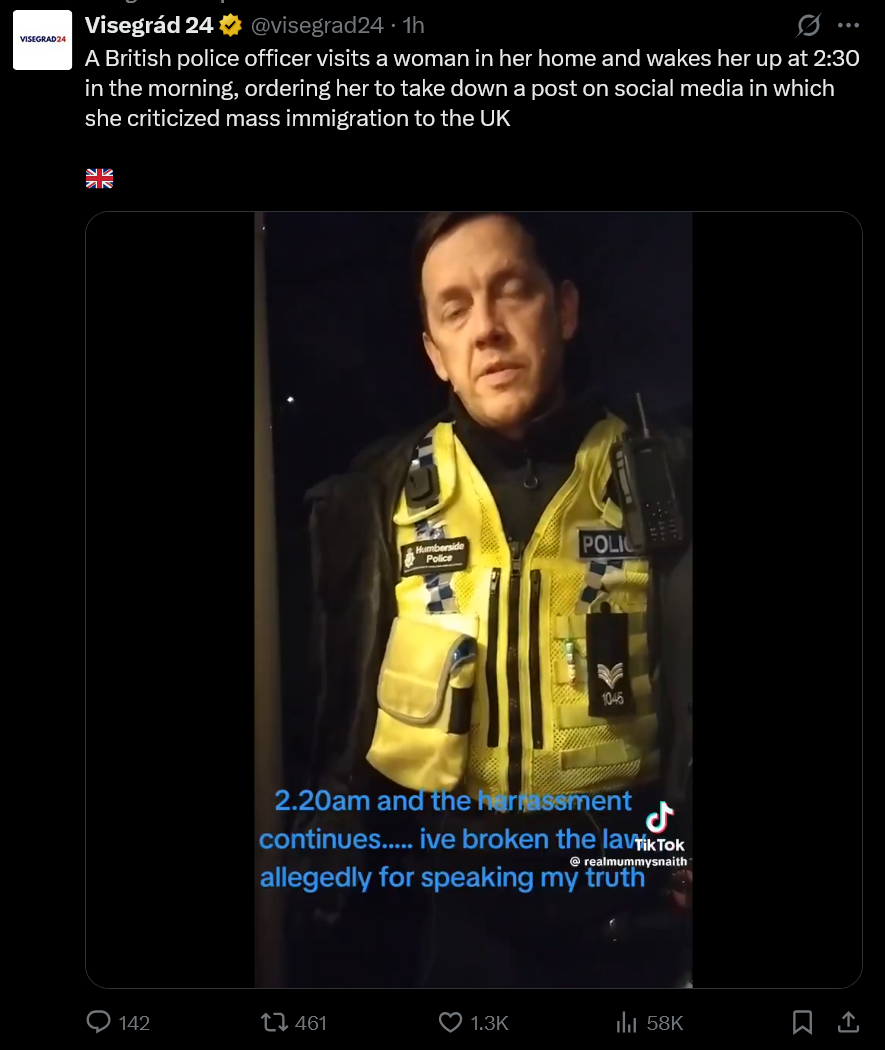Image resolution: width=885 pixels, height=1050 pixels.
Task: Click the Humberside Police badge in video
Action: (435, 553)
